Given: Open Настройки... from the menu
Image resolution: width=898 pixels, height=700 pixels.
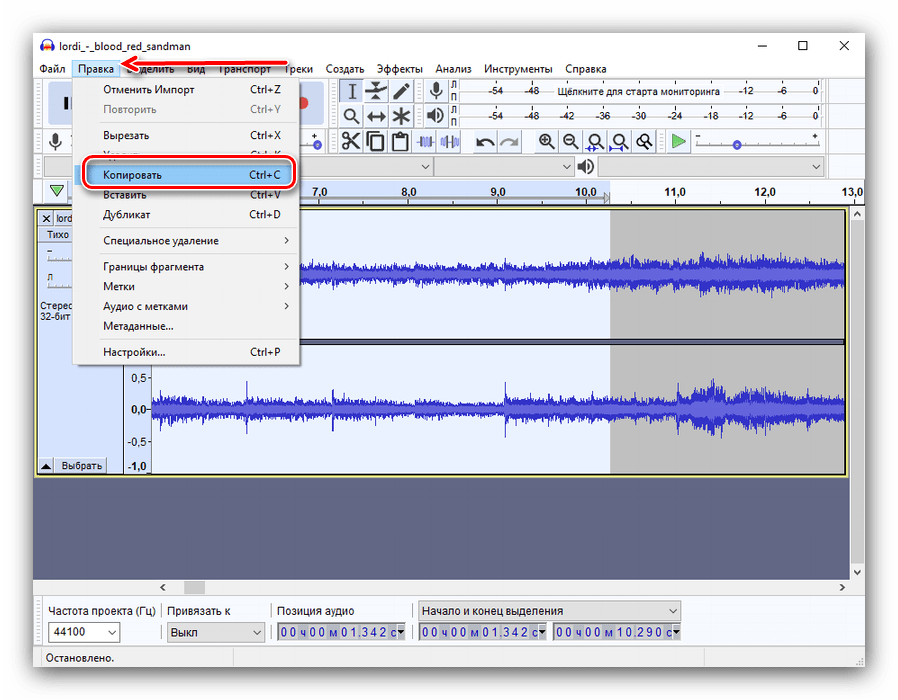Looking at the screenshot, I should pos(186,352).
